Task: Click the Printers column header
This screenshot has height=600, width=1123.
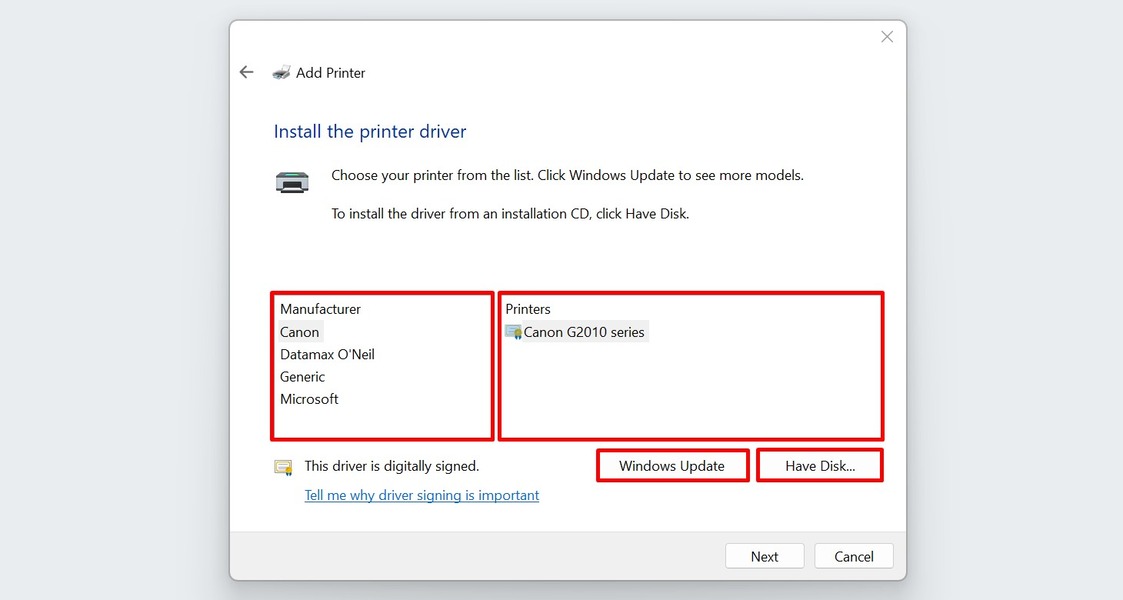Action: click(x=527, y=309)
